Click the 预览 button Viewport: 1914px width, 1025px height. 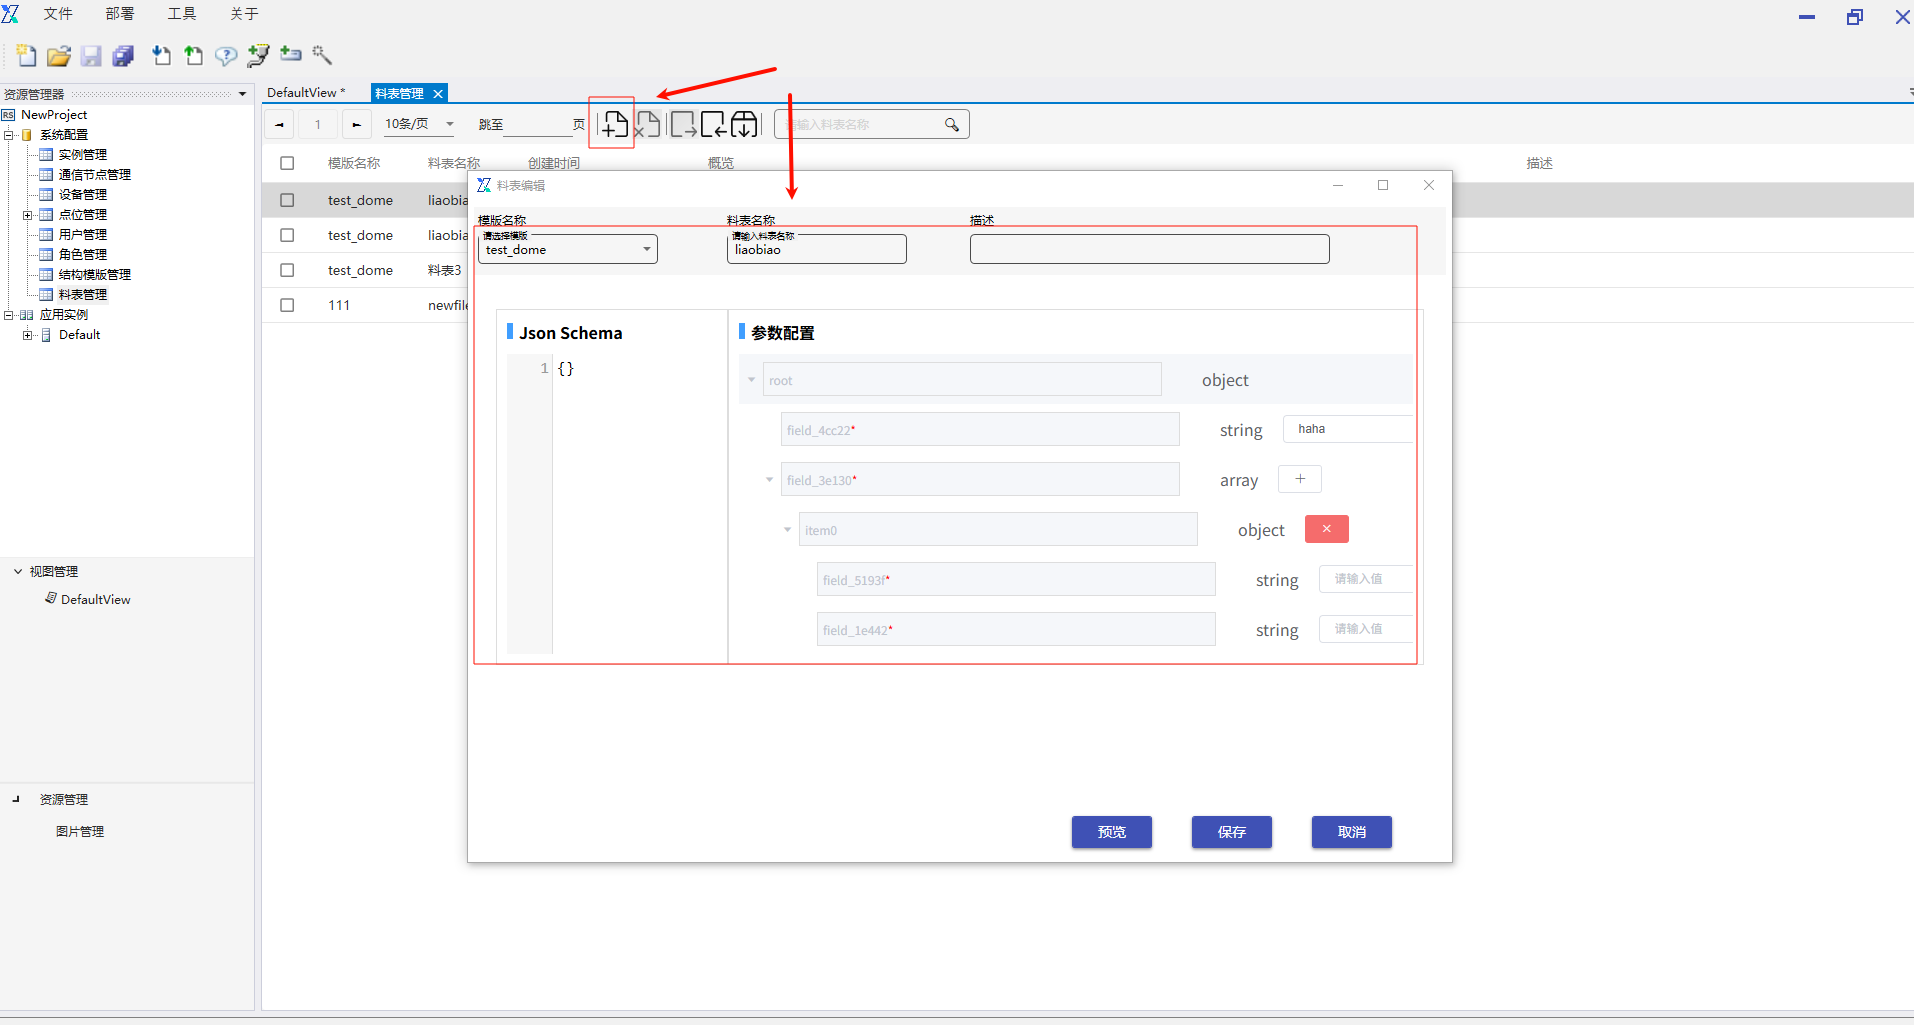tap(1111, 832)
